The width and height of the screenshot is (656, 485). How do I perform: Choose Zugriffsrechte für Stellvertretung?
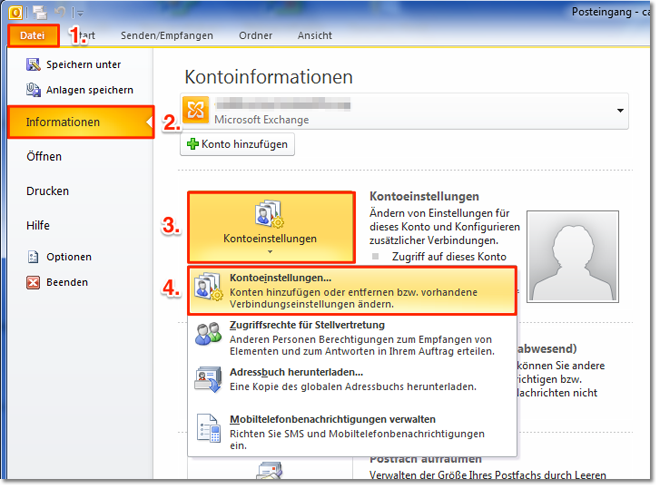click(x=352, y=338)
